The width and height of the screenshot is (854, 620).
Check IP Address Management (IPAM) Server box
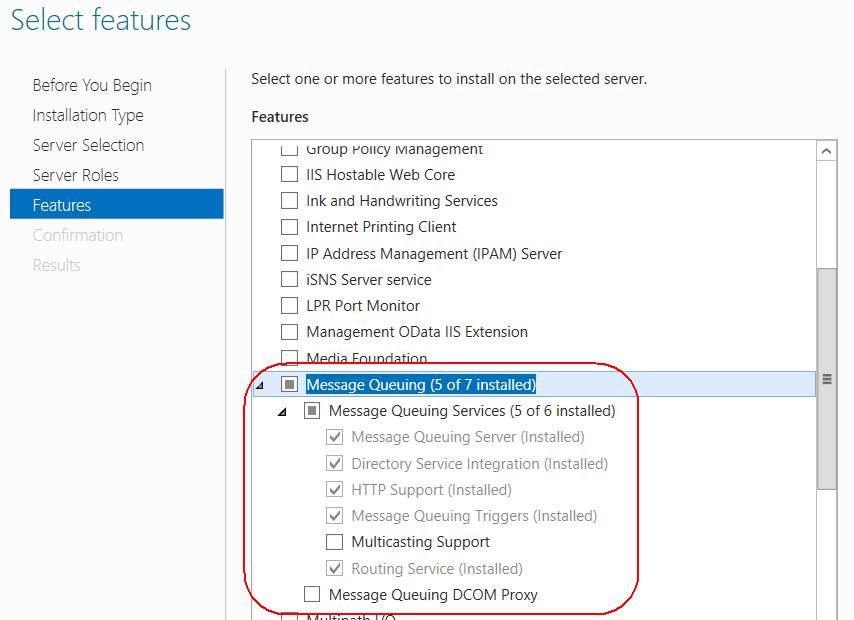coord(289,253)
